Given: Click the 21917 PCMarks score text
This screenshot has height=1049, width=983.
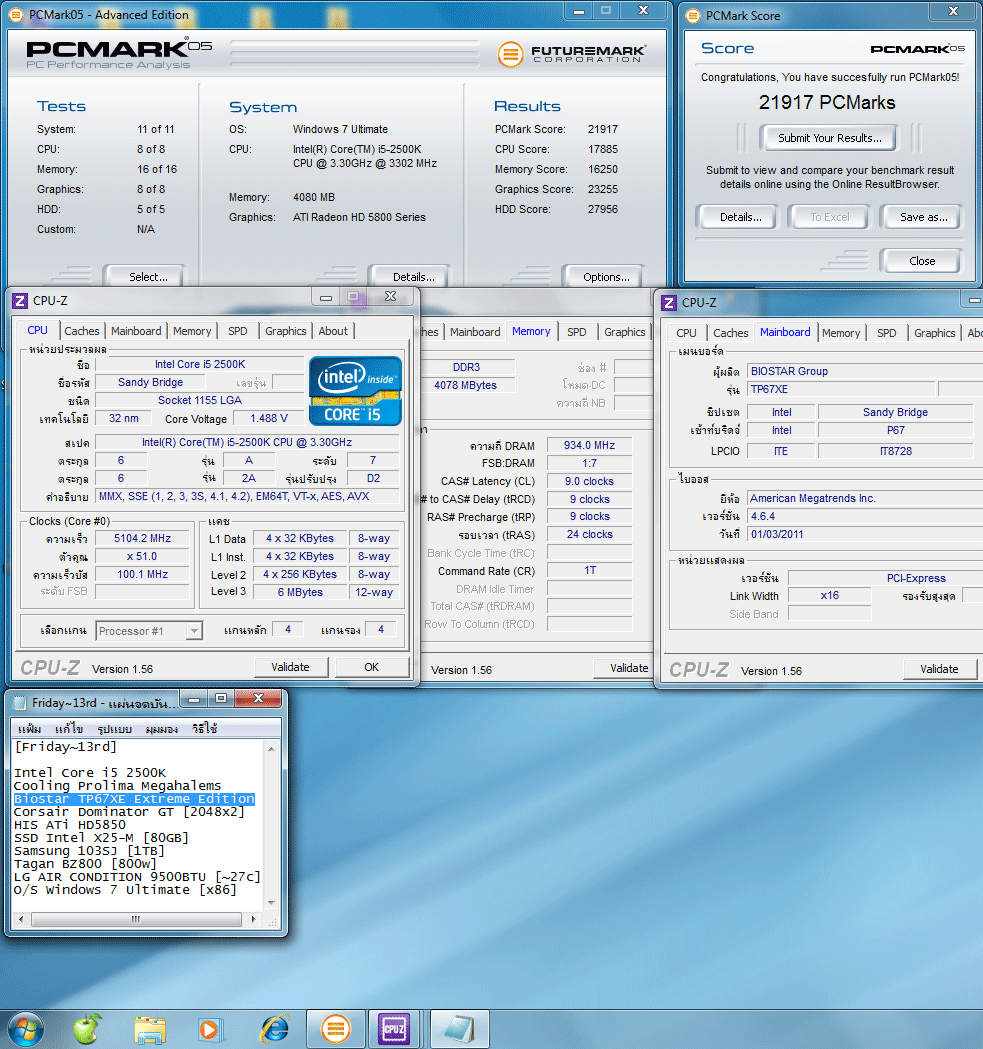Looking at the screenshot, I should pyautogui.click(x=826, y=102).
